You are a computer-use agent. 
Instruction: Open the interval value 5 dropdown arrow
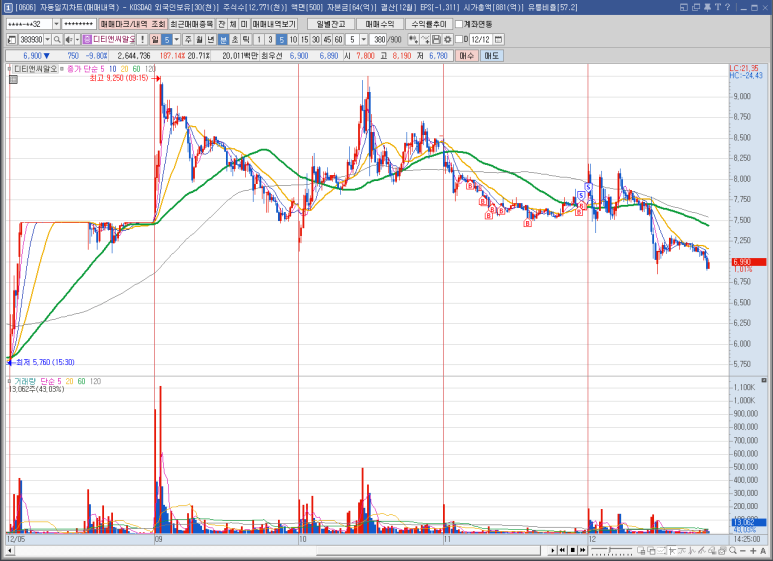pos(364,39)
